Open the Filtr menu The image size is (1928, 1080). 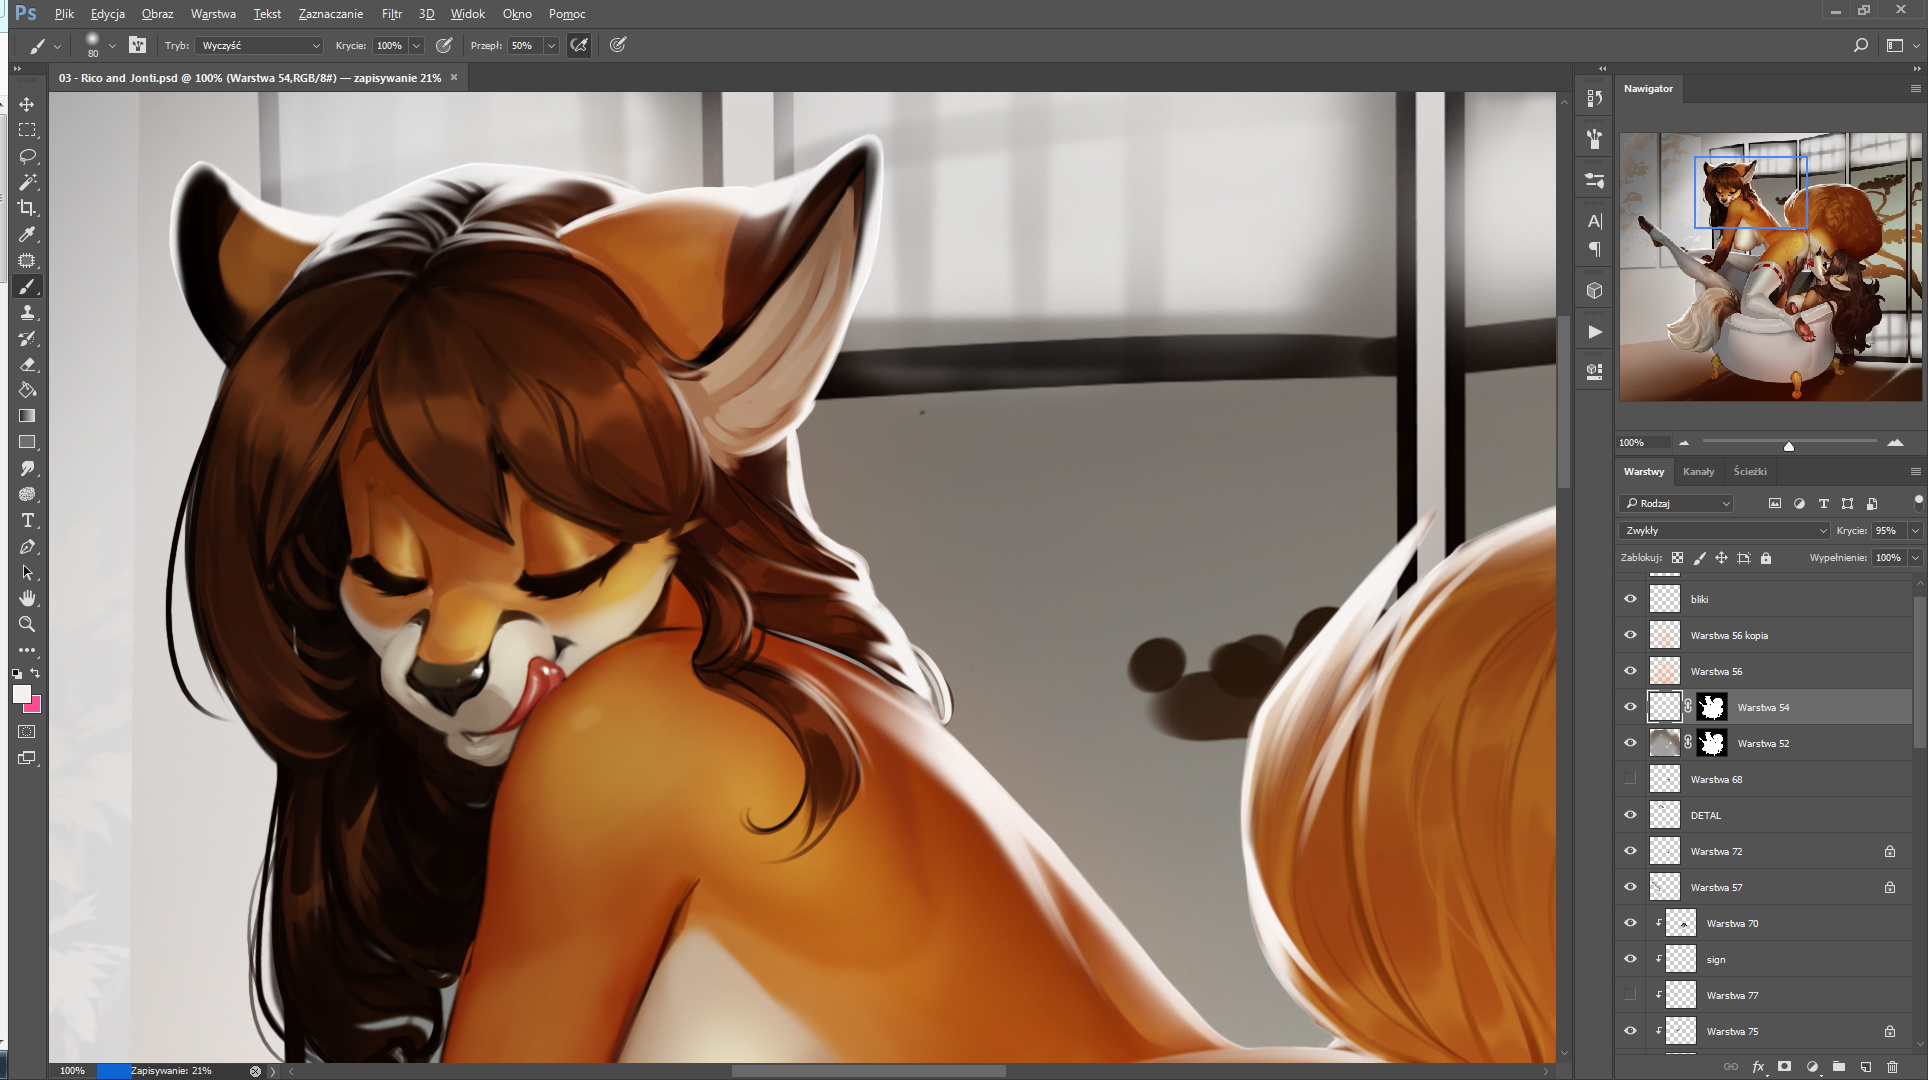coord(391,14)
